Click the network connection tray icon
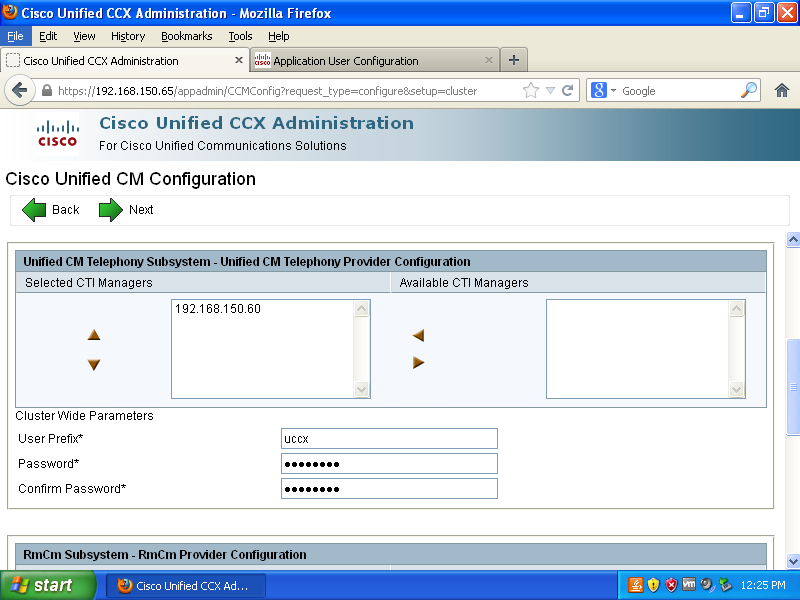800x600 pixels. 724,585
